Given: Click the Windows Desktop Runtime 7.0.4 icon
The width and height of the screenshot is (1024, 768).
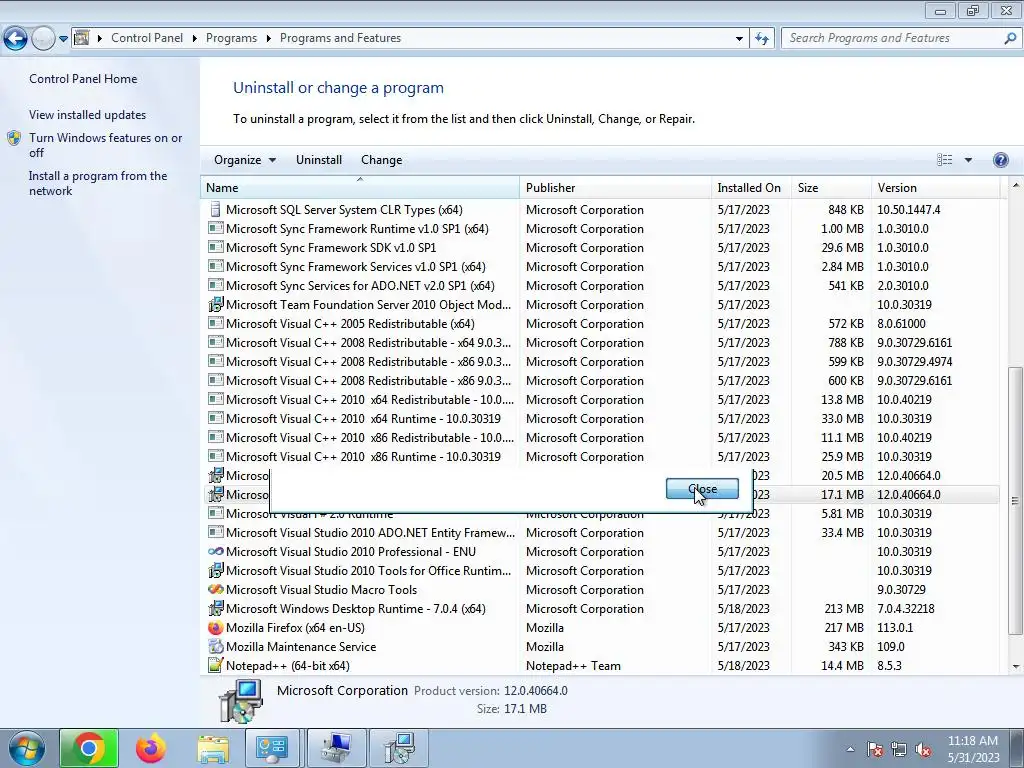Looking at the screenshot, I should coord(215,609).
